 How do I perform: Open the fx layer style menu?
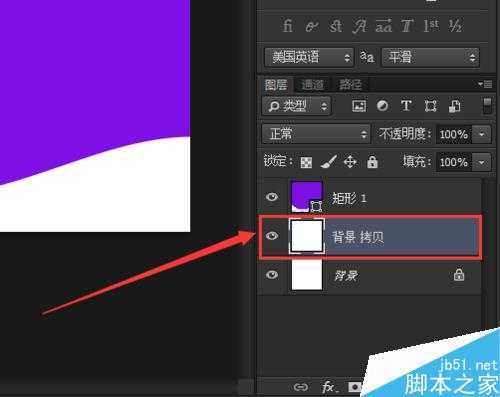pos(329,387)
